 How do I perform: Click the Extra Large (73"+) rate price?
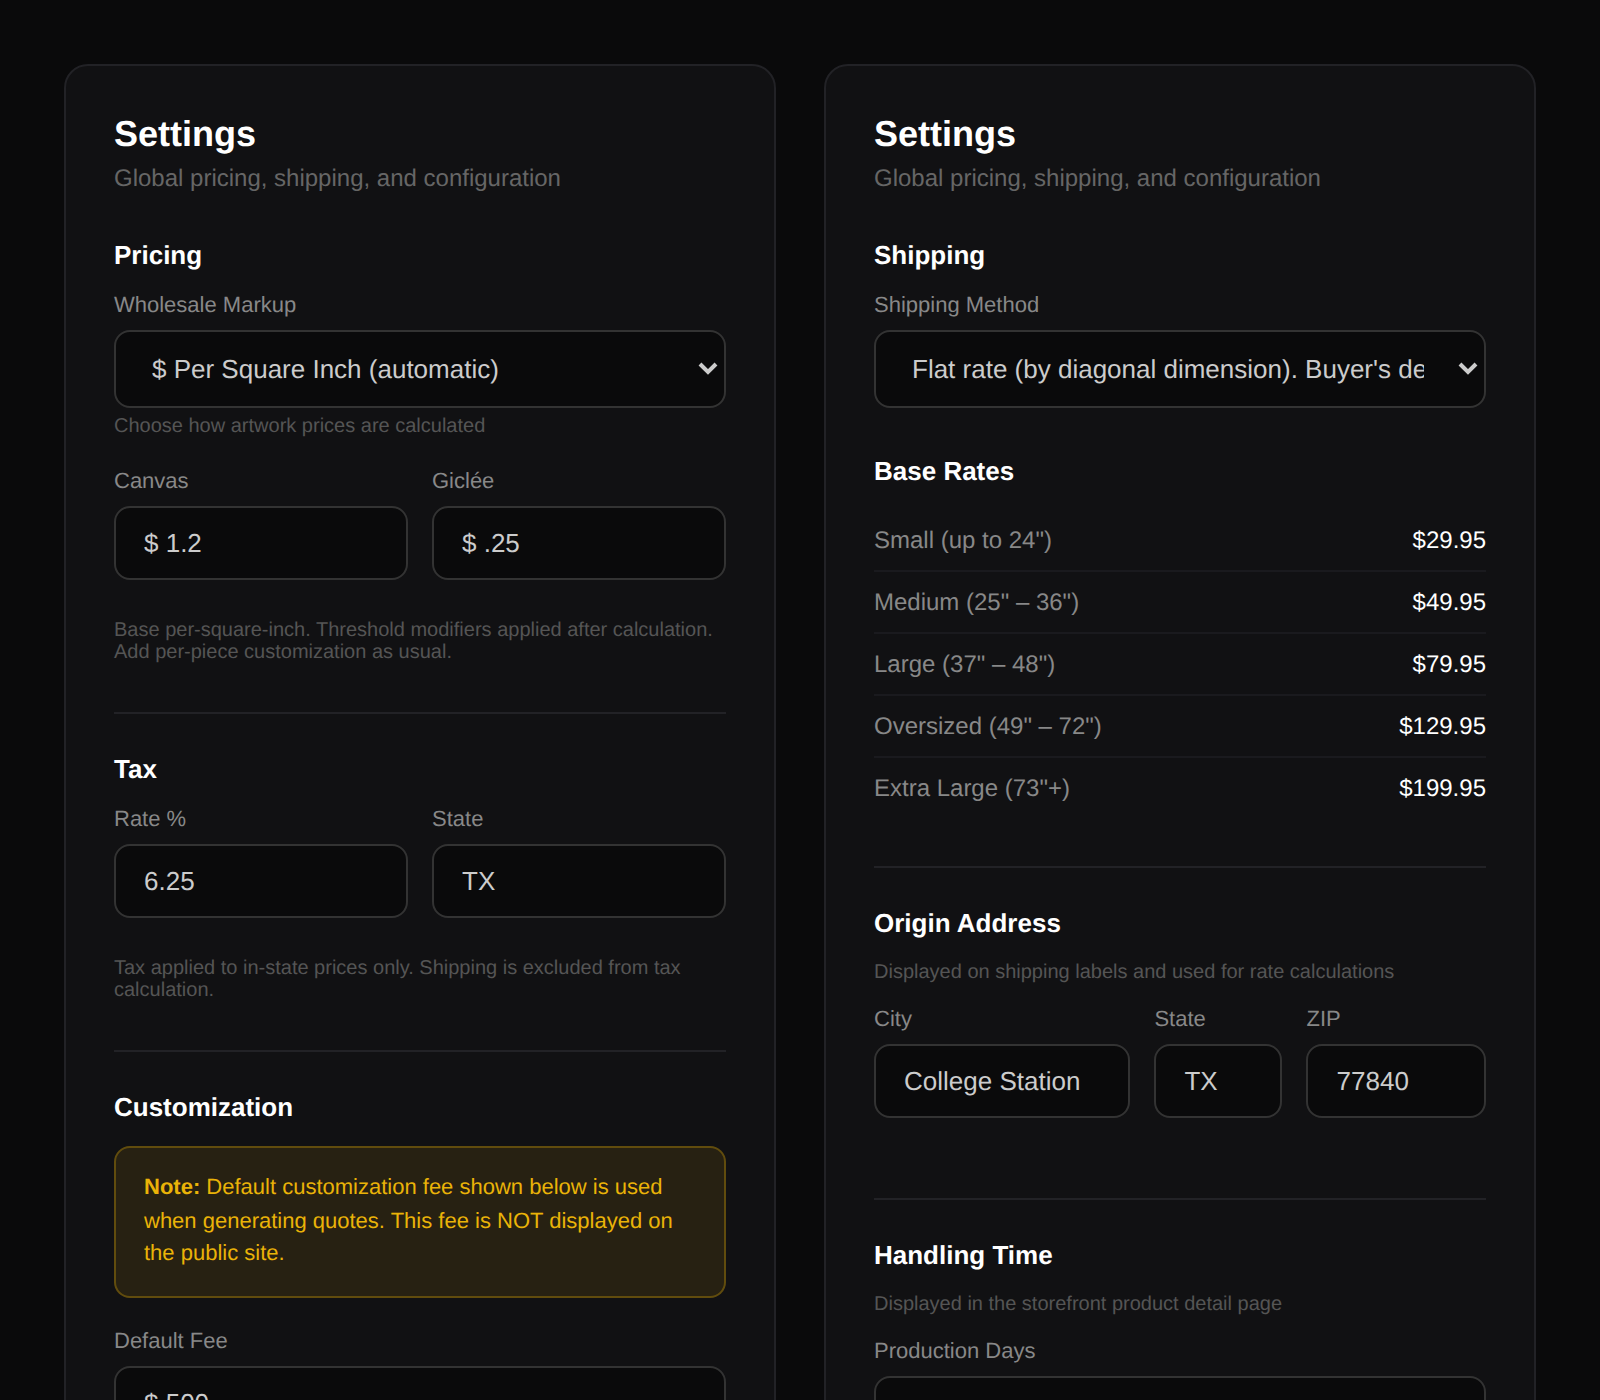(x=1443, y=787)
